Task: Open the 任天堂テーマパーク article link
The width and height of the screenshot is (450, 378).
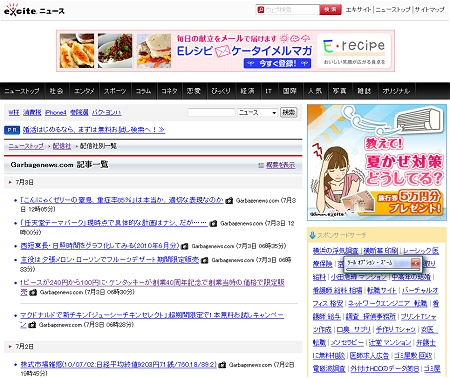Action: pyautogui.click(x=114, y=223)
